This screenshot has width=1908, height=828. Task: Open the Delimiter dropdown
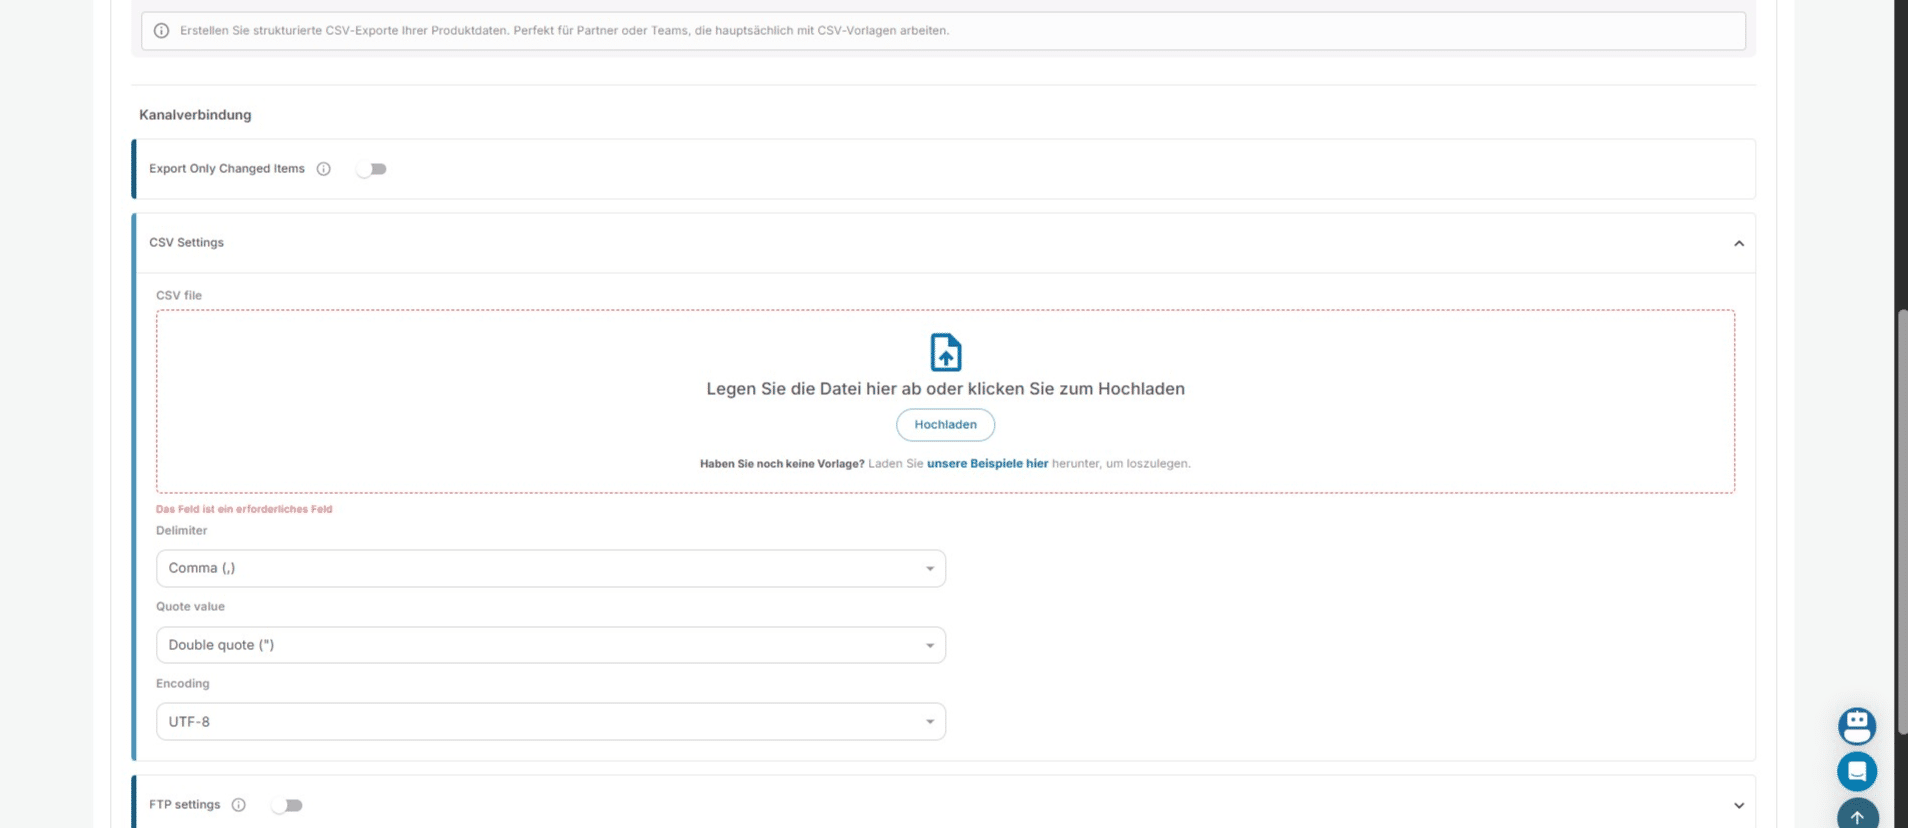tap(550, 568)
